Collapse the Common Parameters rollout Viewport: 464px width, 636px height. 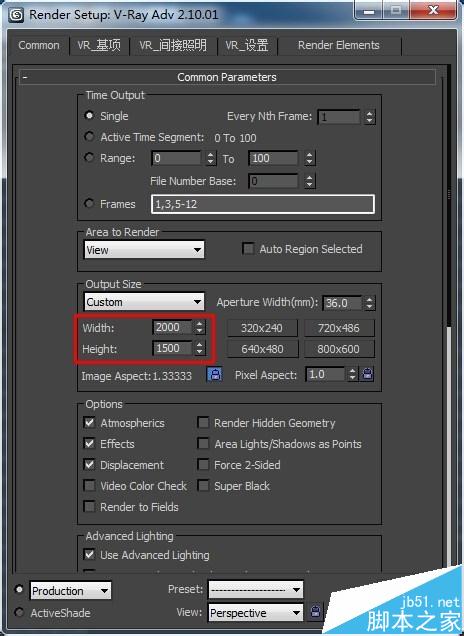click(x=227, y=77)
